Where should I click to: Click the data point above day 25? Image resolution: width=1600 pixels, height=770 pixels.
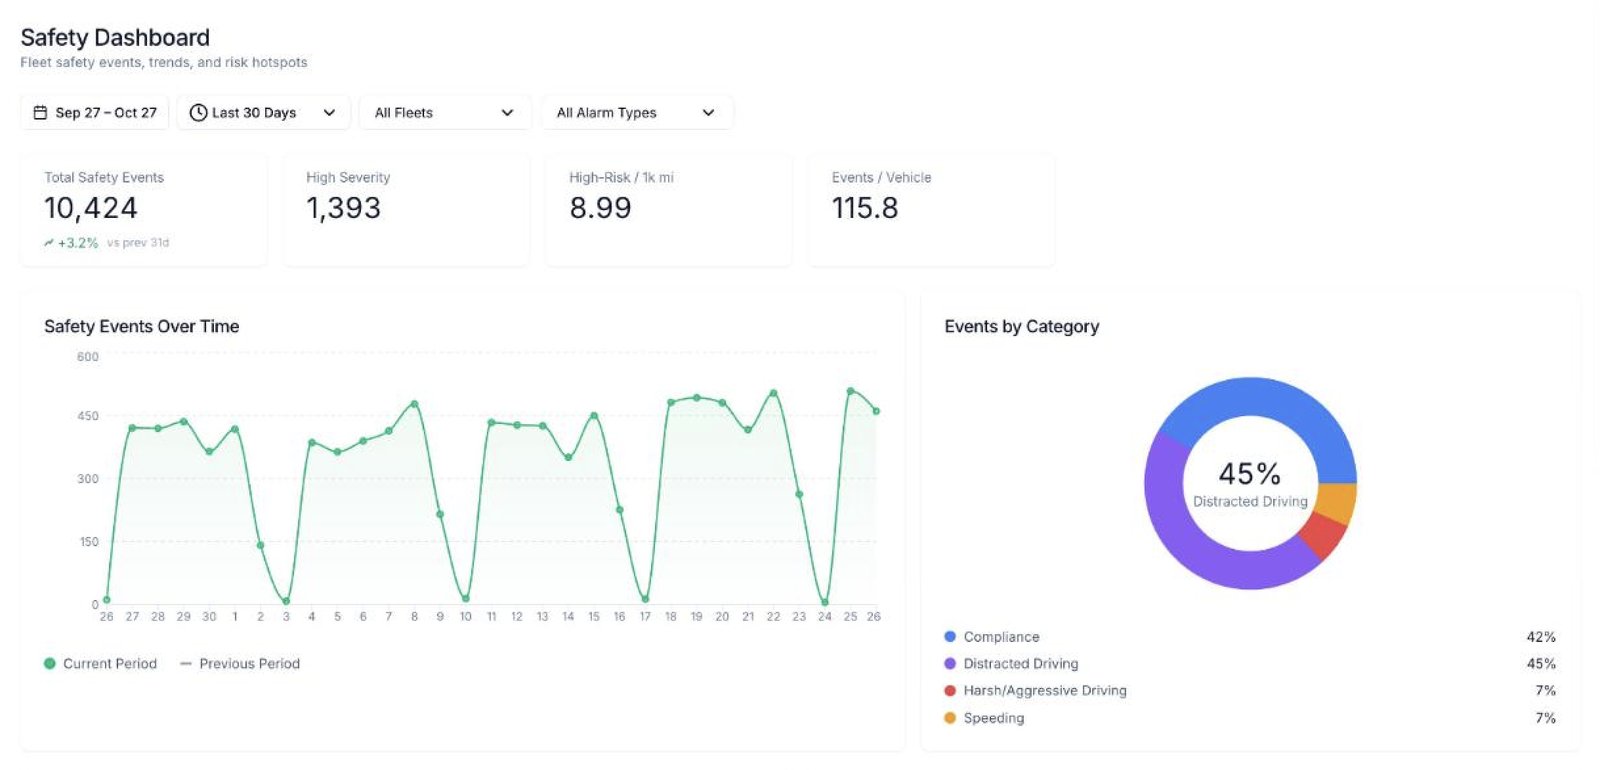pyautogui.click(x=850, y=392)
